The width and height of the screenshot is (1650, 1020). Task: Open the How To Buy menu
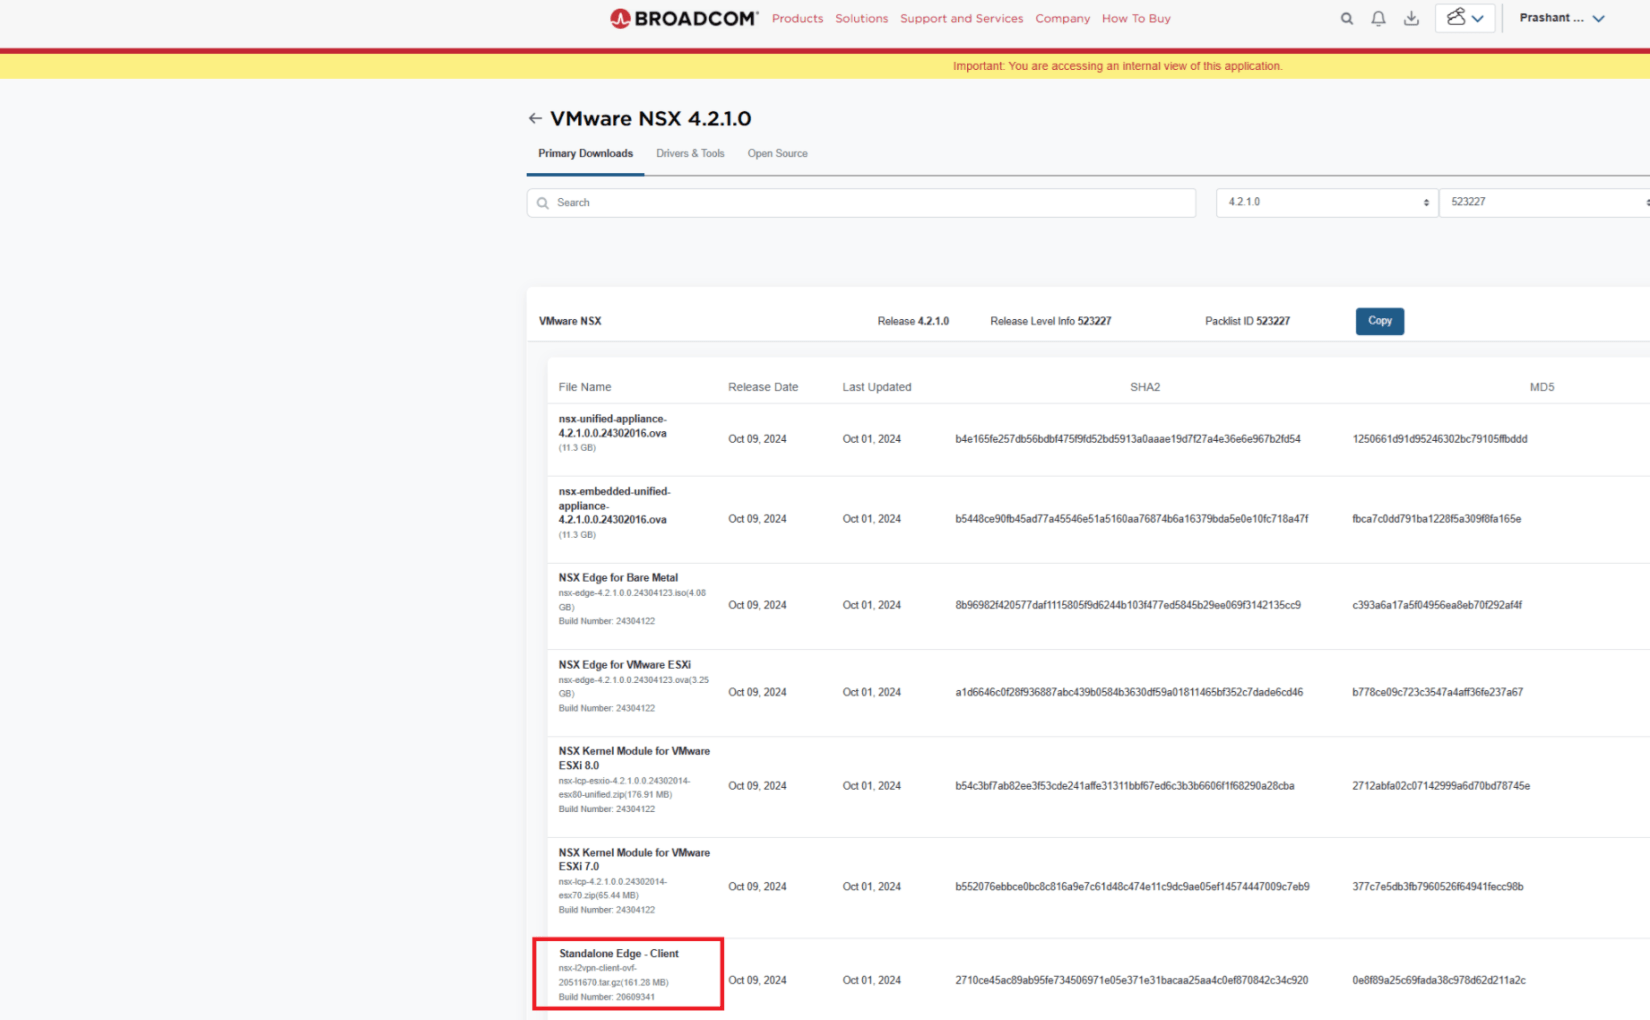(1135, 18)
